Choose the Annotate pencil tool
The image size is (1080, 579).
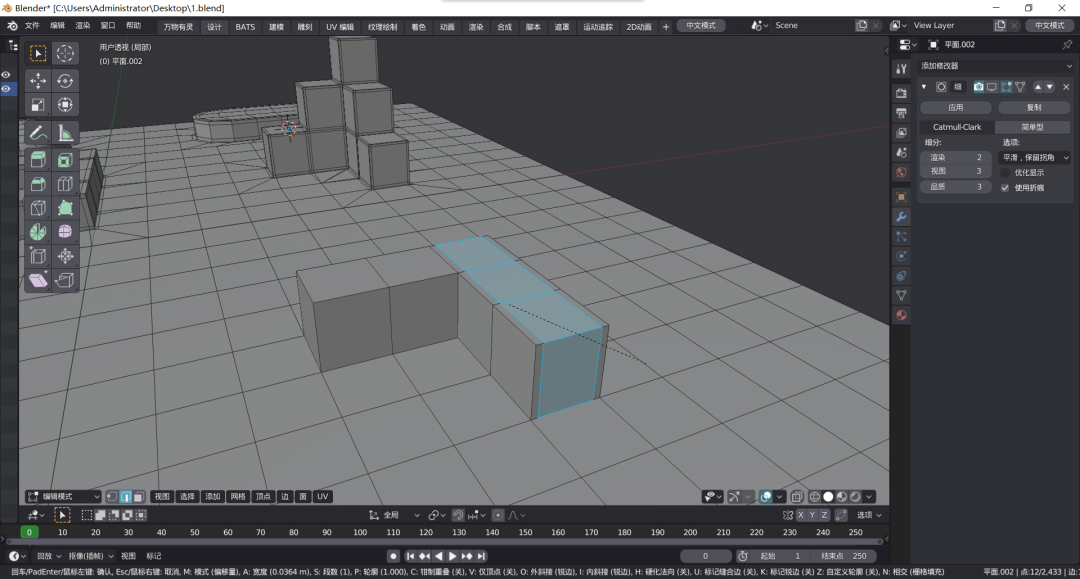[x=38, y=133]
